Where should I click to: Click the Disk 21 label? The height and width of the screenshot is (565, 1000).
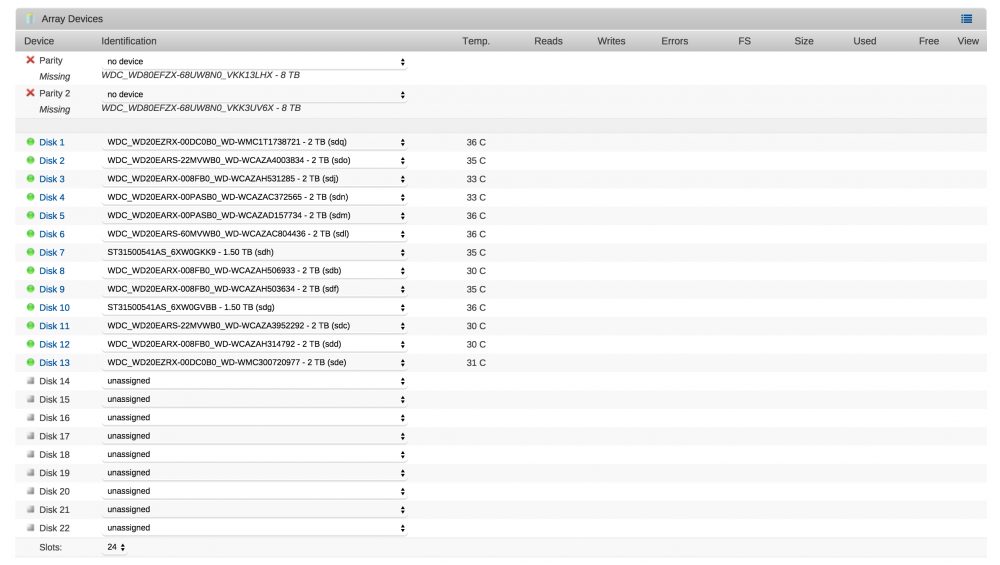click(x=54, y=510)
